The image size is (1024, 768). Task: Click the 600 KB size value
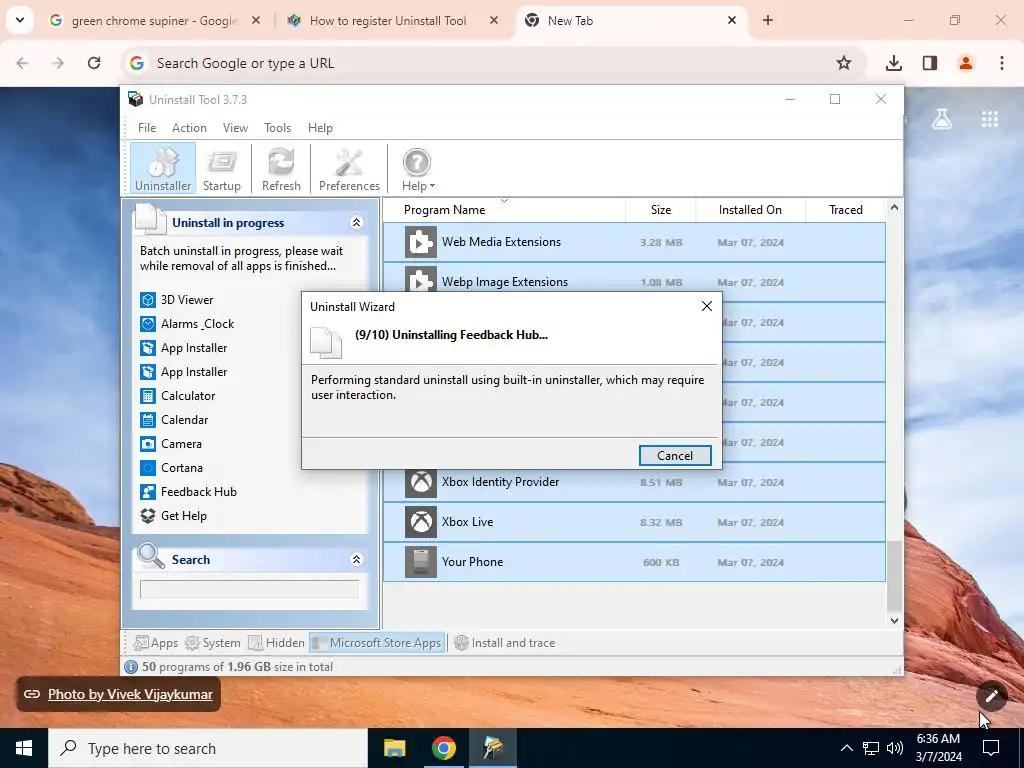[661, 562]
